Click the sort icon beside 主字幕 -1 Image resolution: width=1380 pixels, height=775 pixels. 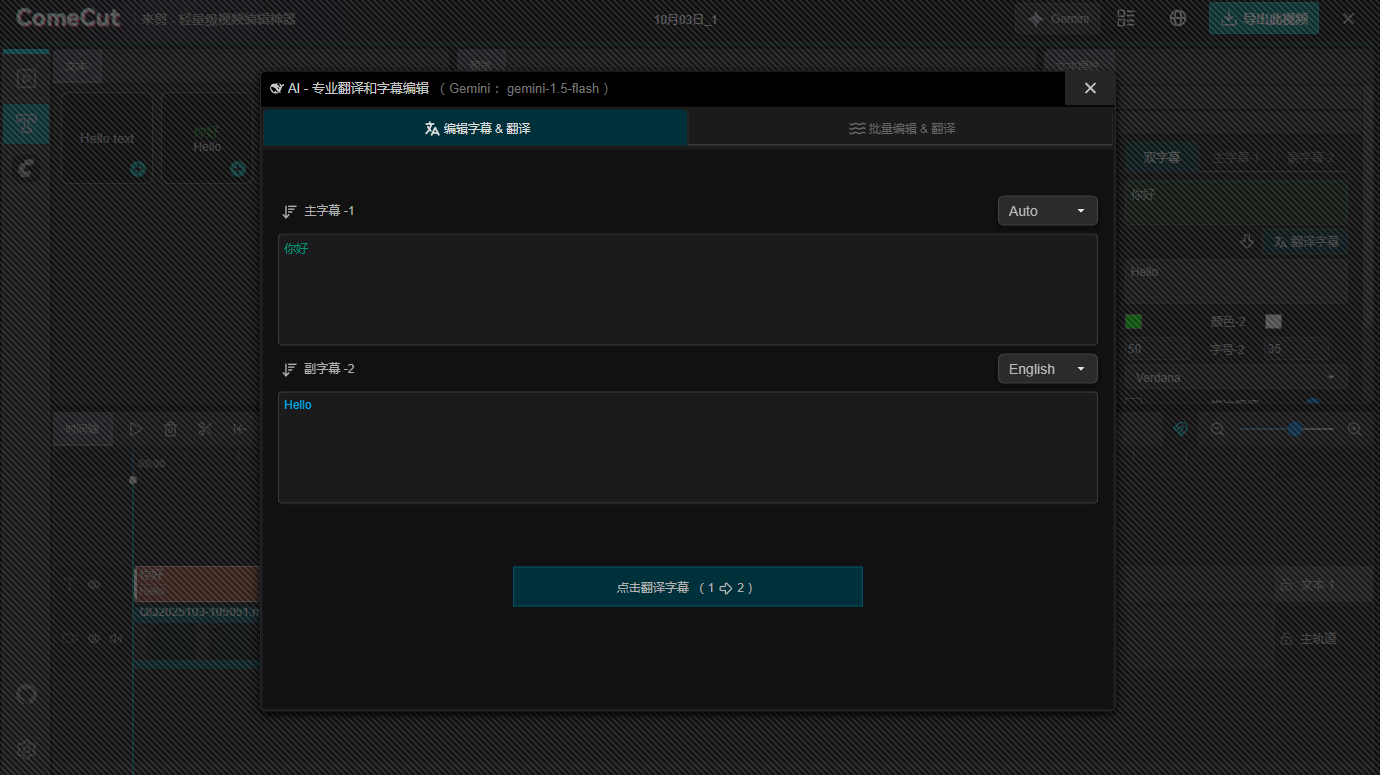[x=289, y=211]
